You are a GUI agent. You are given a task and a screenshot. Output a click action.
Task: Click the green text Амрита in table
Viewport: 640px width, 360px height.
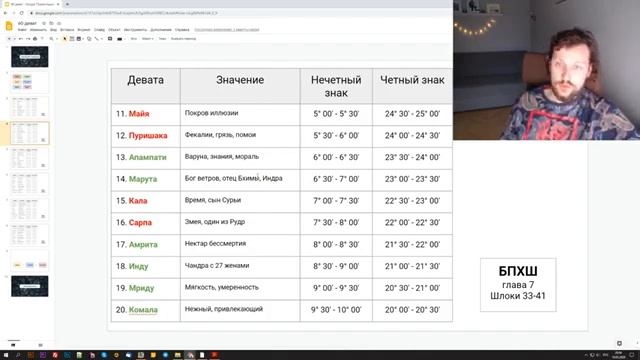coord(143,244)
